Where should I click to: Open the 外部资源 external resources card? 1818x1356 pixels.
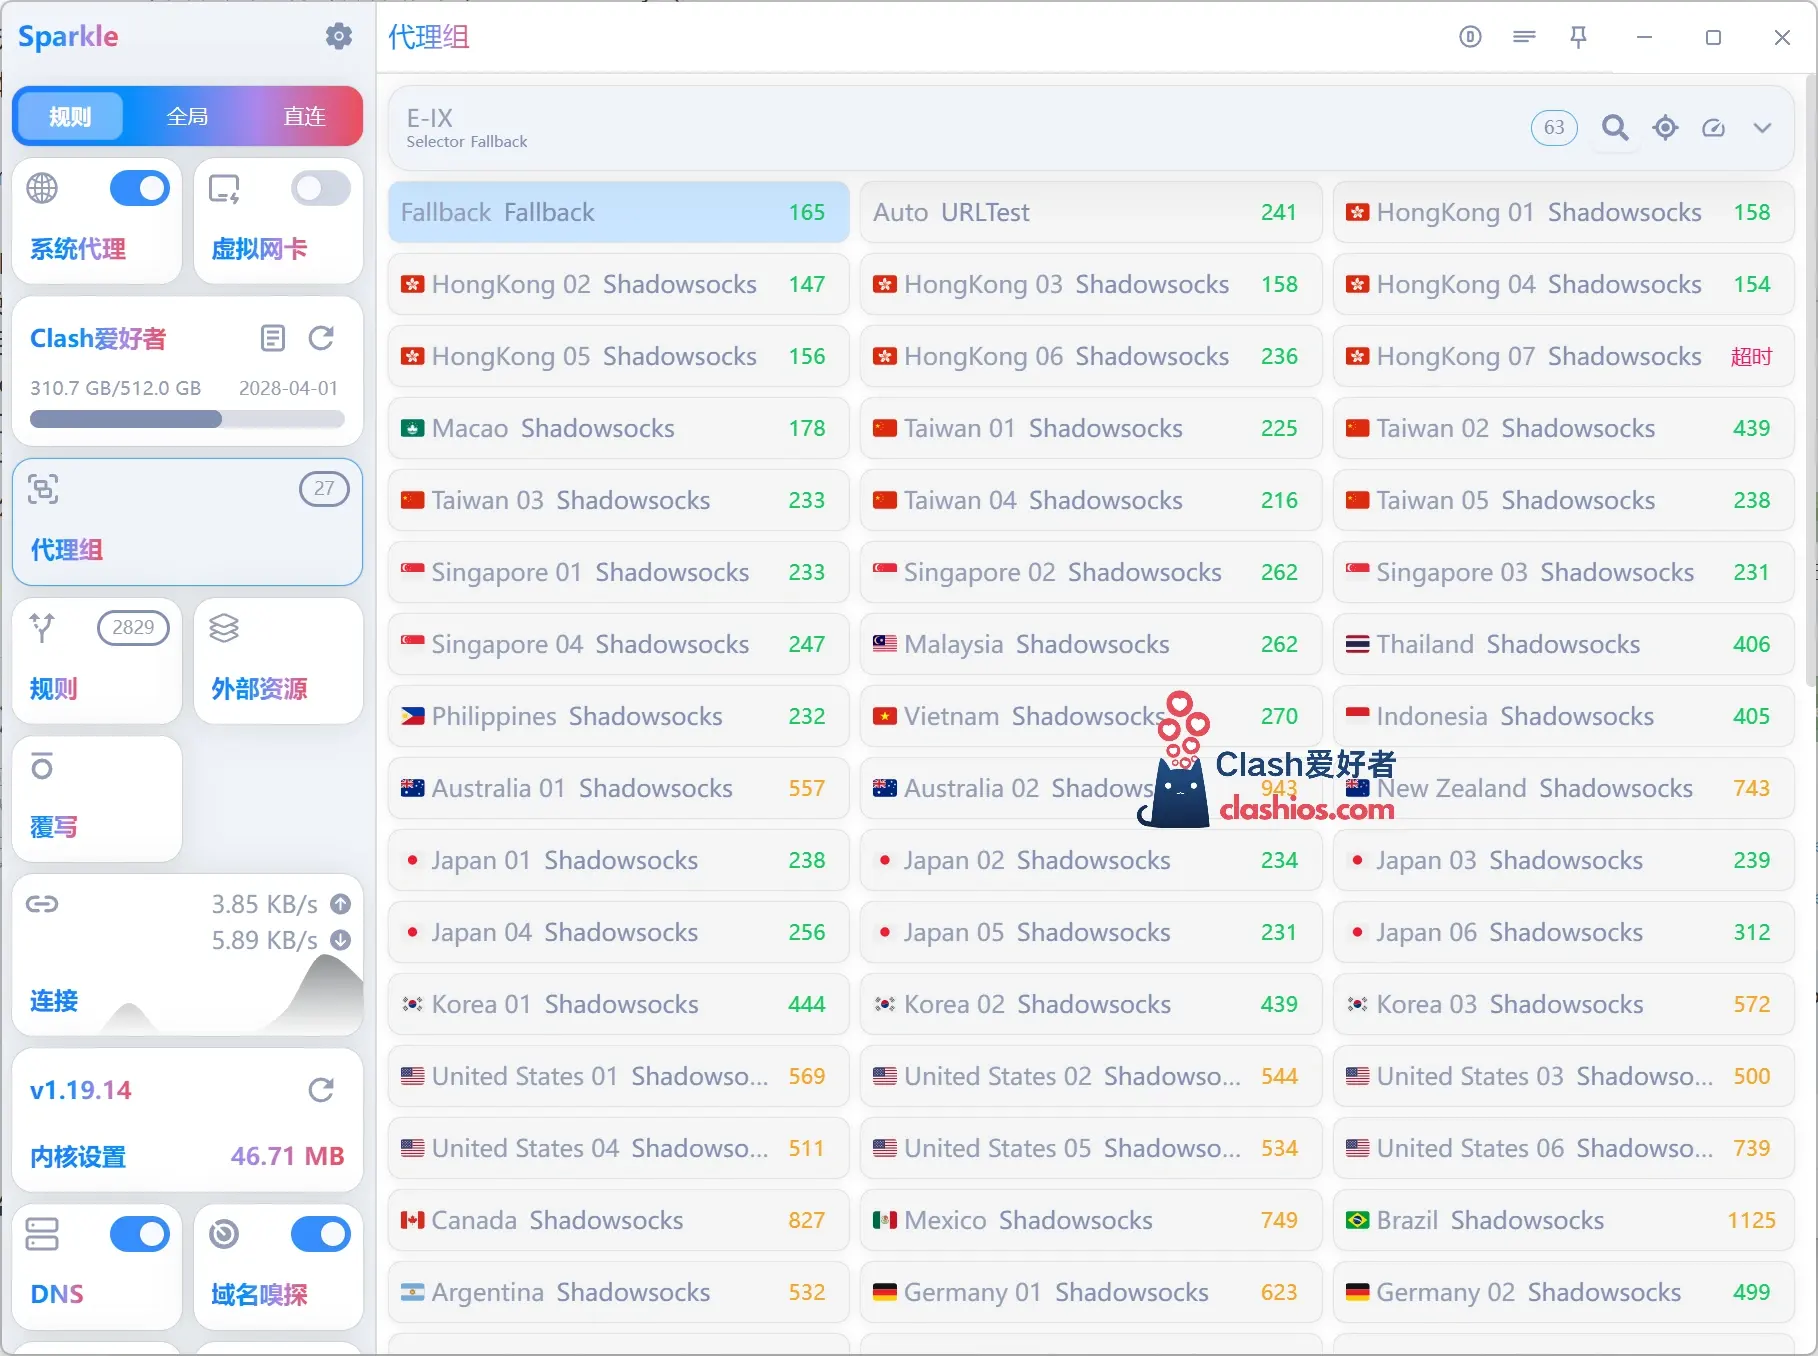278,660
